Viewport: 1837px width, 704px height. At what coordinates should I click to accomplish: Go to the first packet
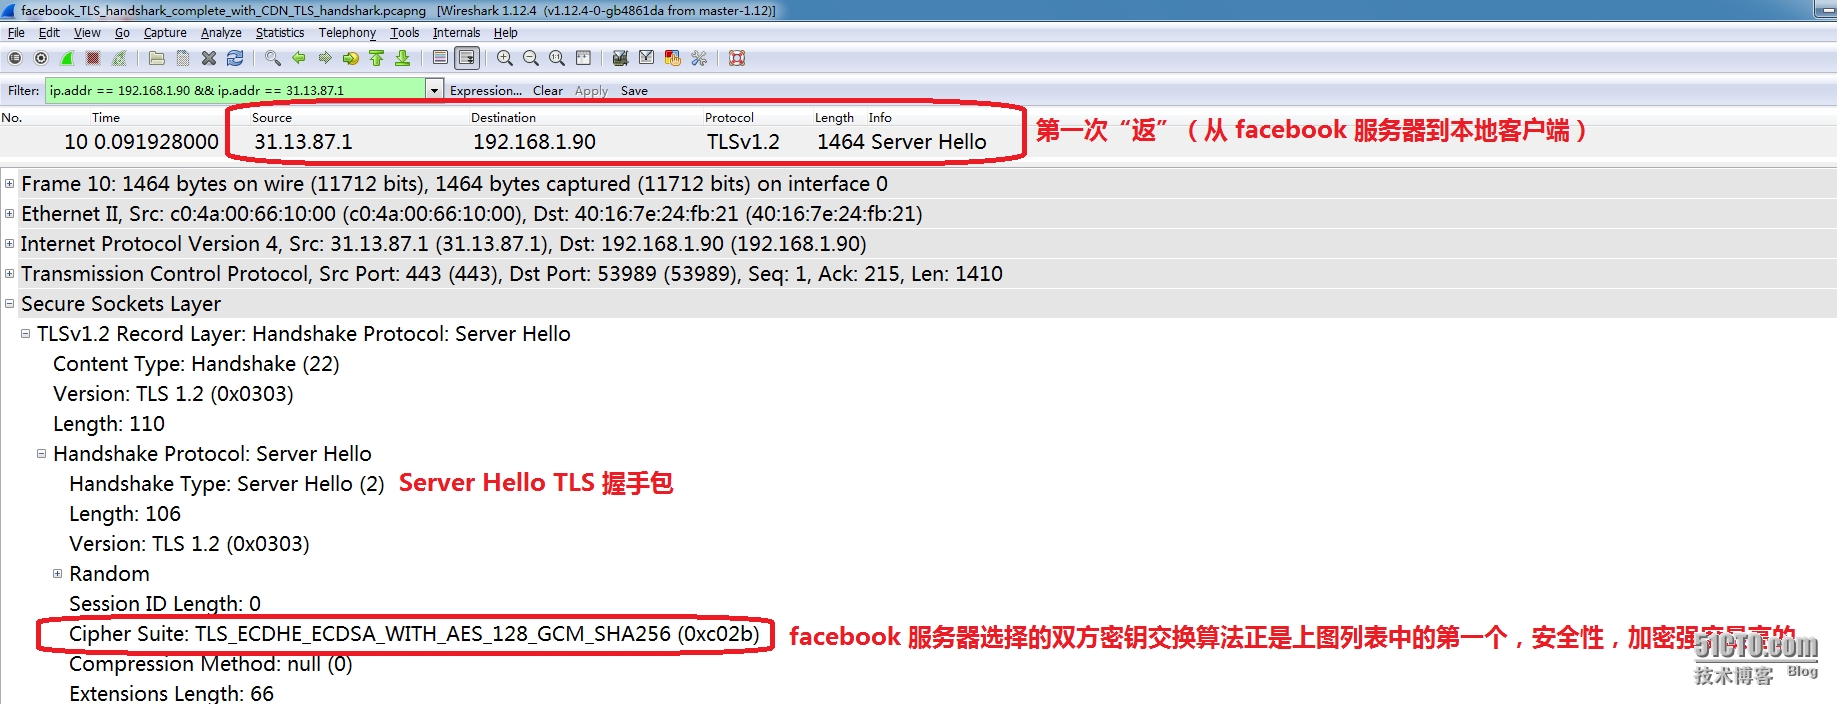pyautogui.click(x=377, y=58)
